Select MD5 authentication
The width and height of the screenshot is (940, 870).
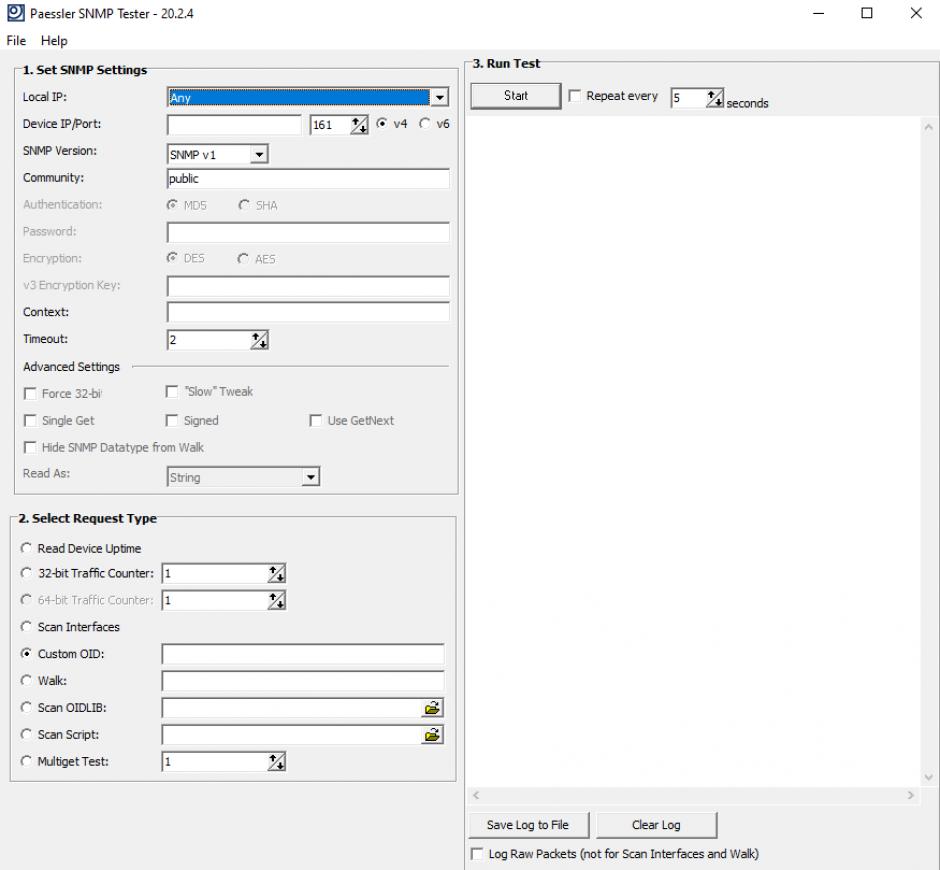click(x=173, y=205)
